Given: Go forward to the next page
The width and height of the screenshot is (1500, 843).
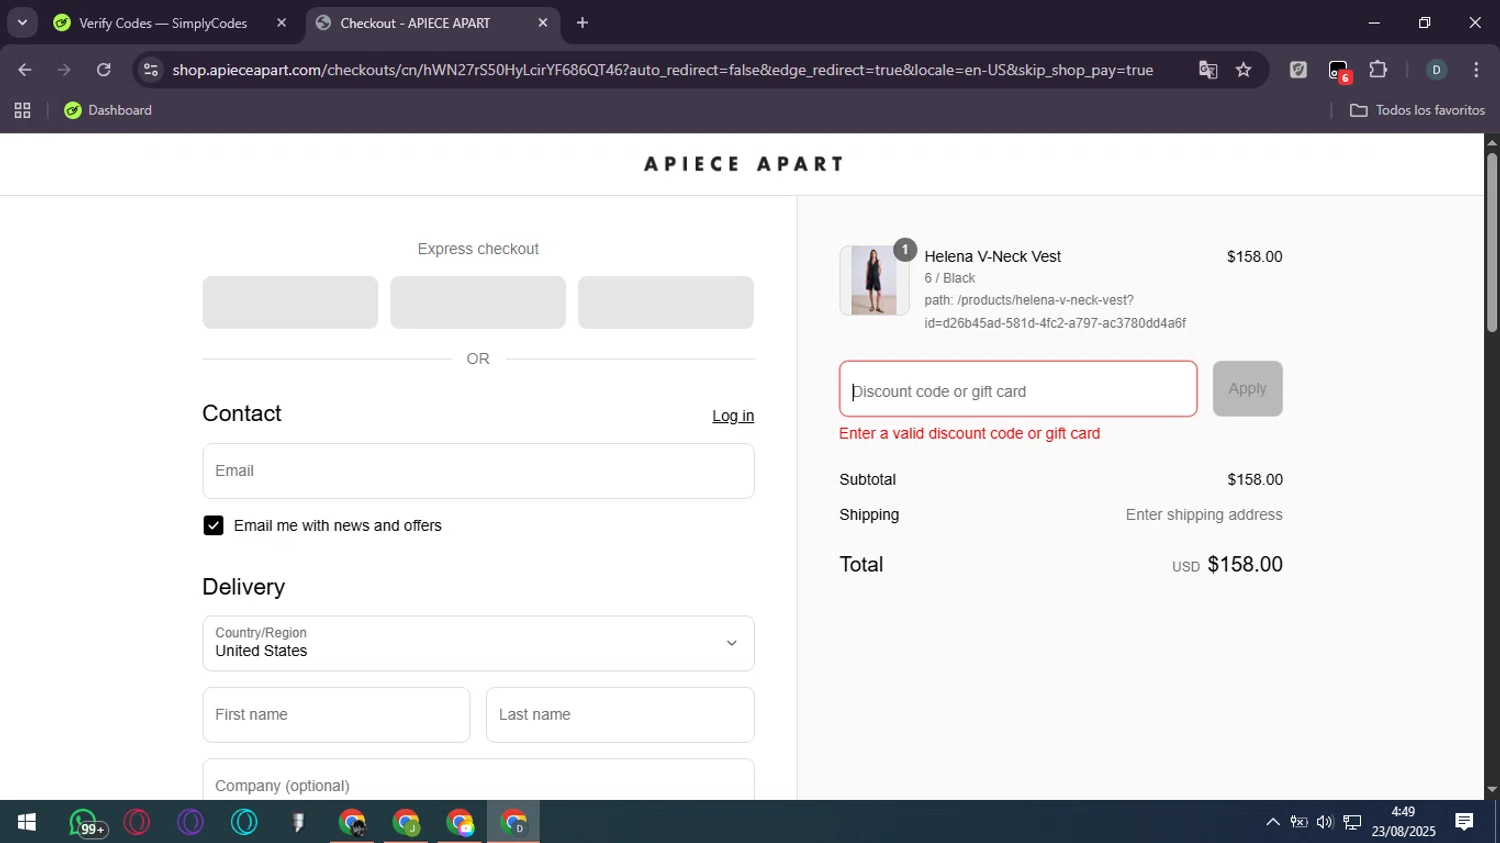Looking at the screenshot, I should click(64, 70).
